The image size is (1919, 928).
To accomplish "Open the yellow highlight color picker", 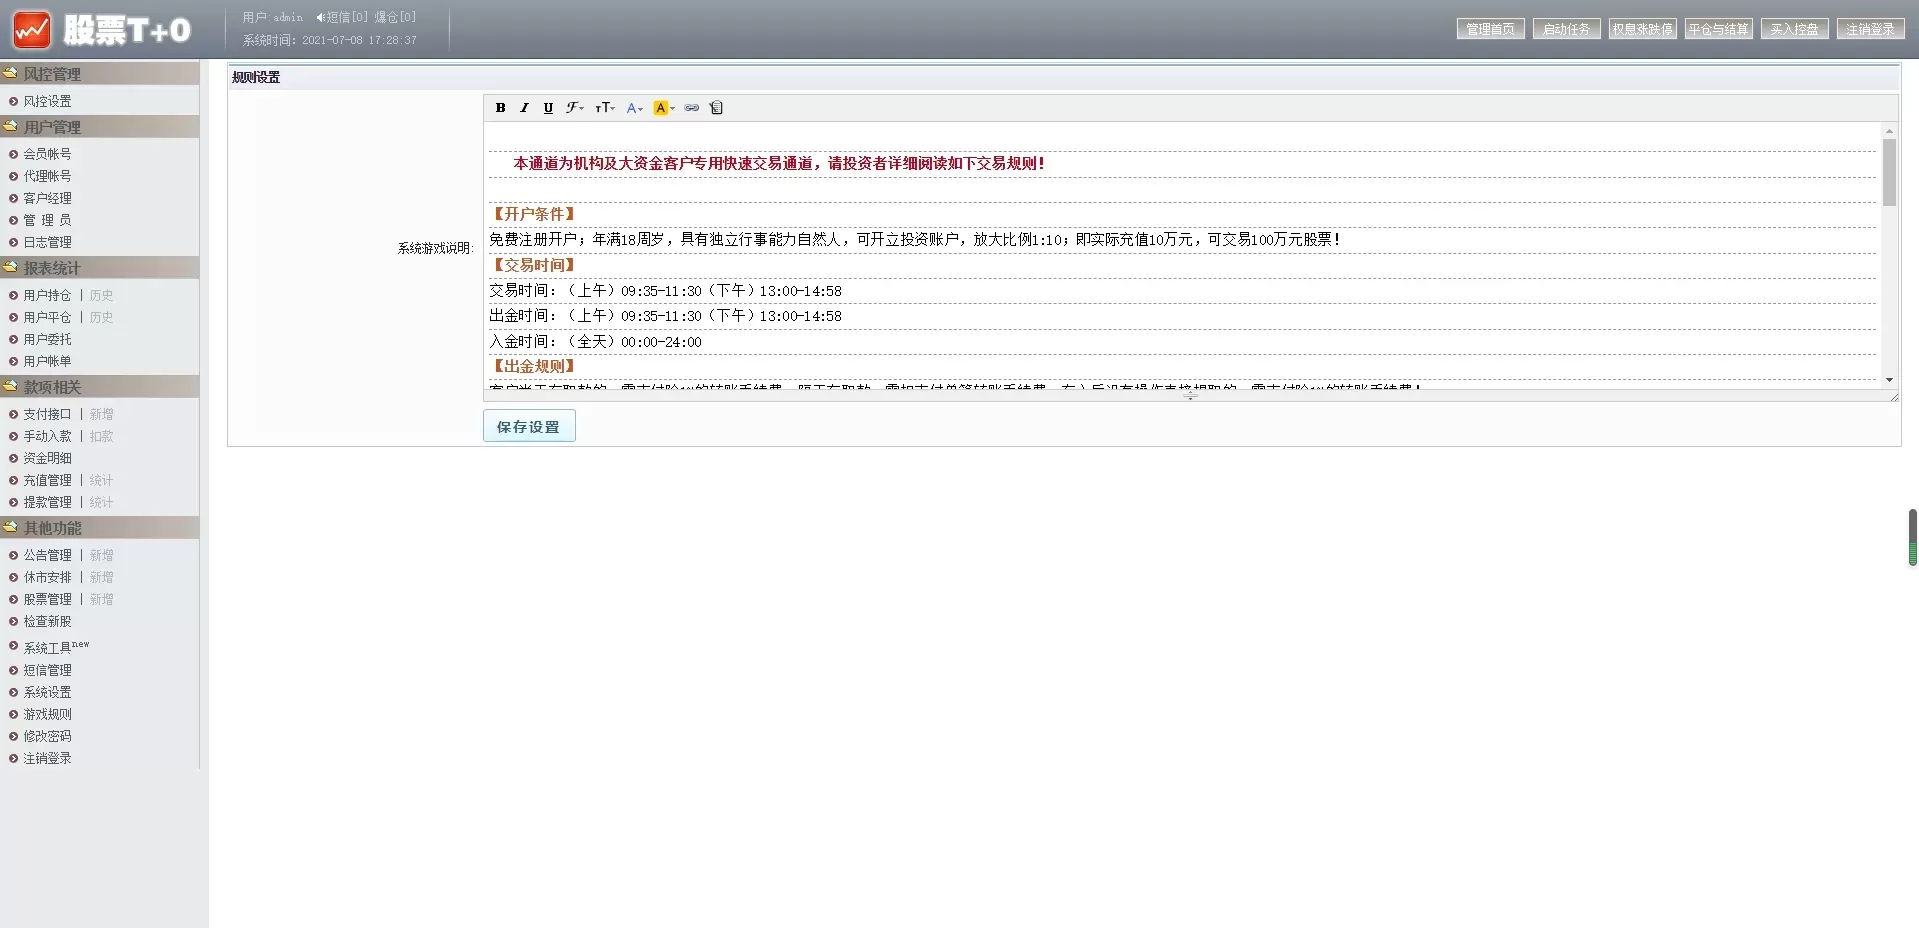I will coord(663,108).
